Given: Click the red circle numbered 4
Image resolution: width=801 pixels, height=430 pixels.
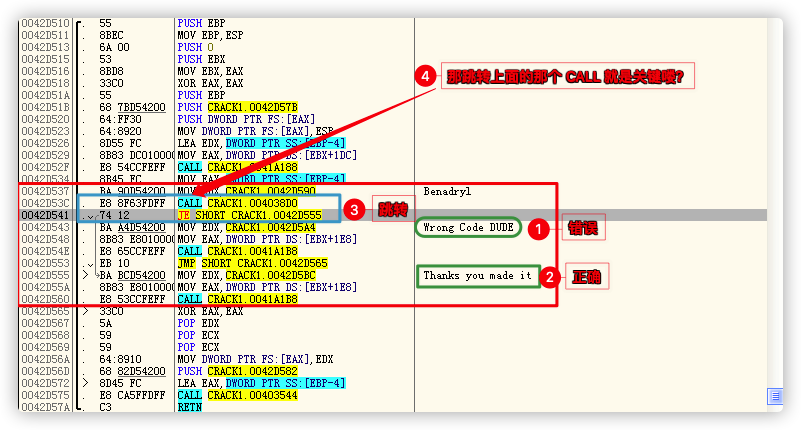Looking at the screenshot, I should pyautogui.click(x=423, y=77).
